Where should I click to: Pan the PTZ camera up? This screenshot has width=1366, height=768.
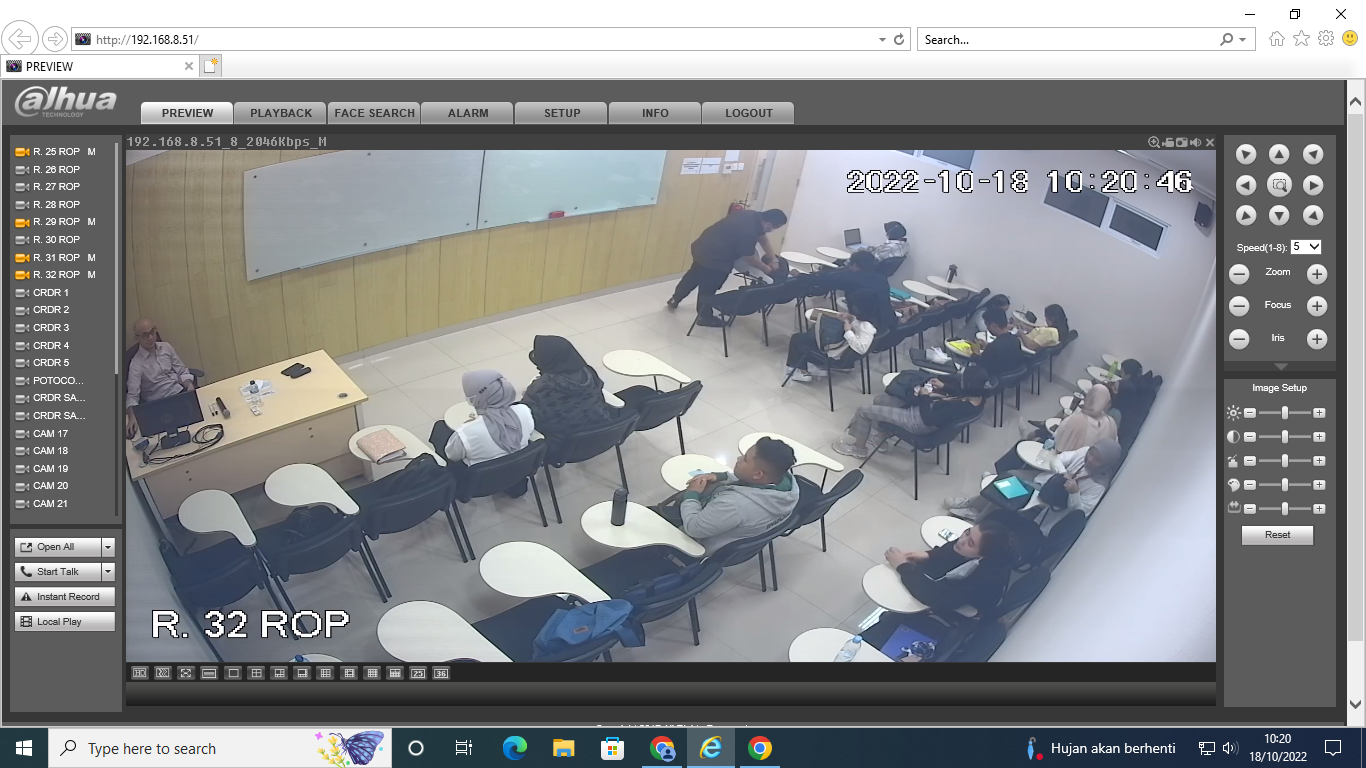[1279, 154]
